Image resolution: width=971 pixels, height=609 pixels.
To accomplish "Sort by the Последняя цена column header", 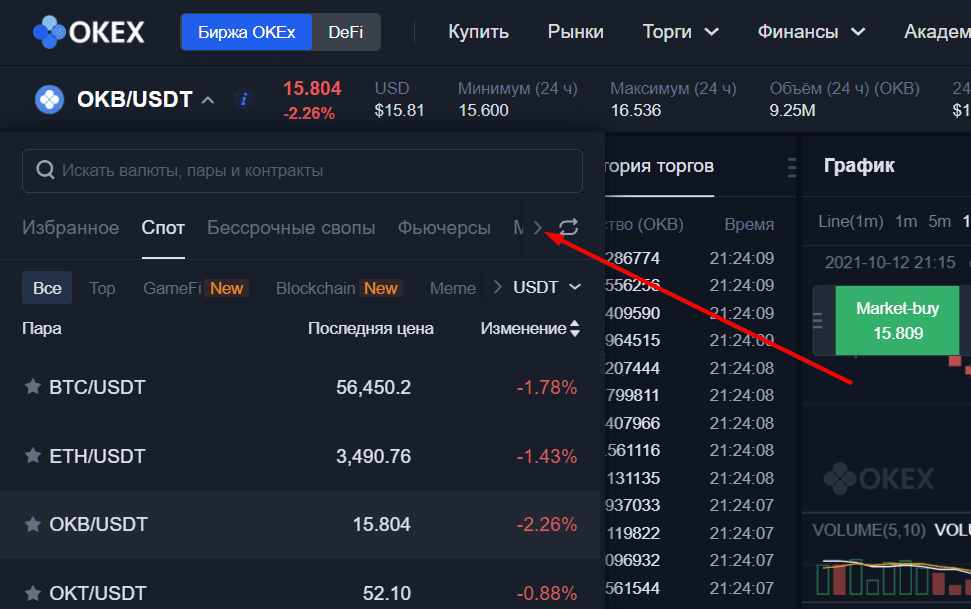I will [x=371, y=328].
